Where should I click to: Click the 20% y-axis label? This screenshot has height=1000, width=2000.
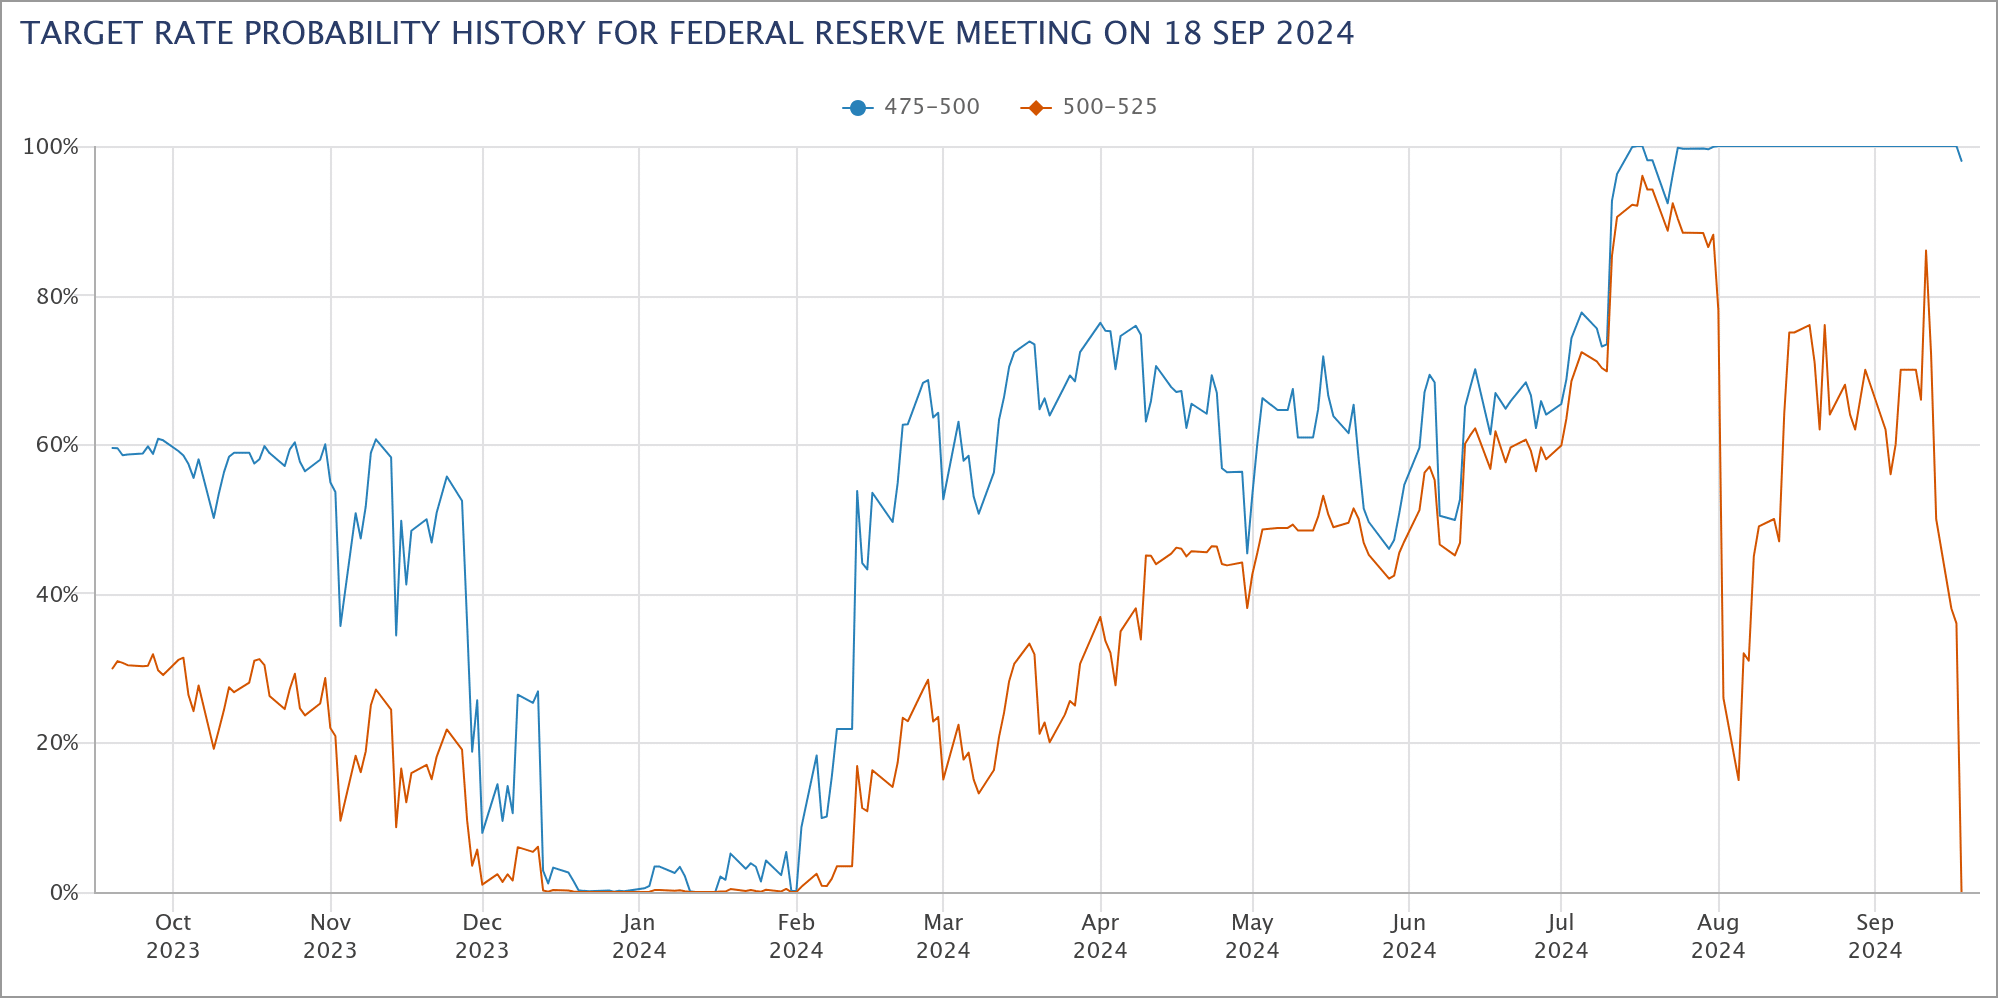coord(58,743)
